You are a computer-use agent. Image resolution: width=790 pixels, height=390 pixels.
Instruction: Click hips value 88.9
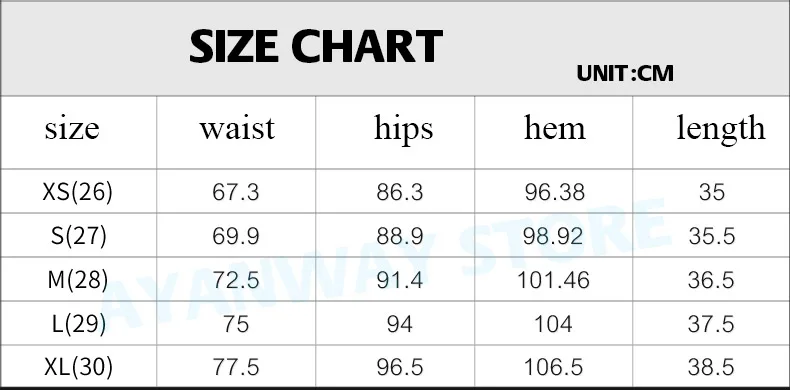click(x=400, y=236)
